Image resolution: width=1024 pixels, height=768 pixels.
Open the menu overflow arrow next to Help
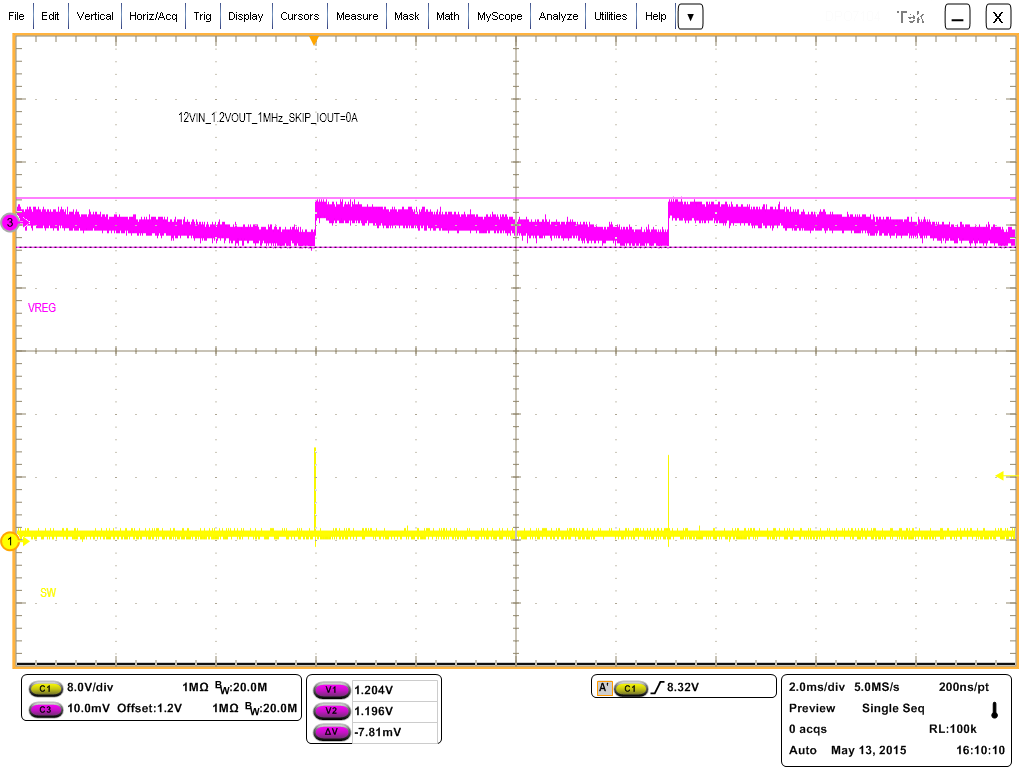(690, 16)
